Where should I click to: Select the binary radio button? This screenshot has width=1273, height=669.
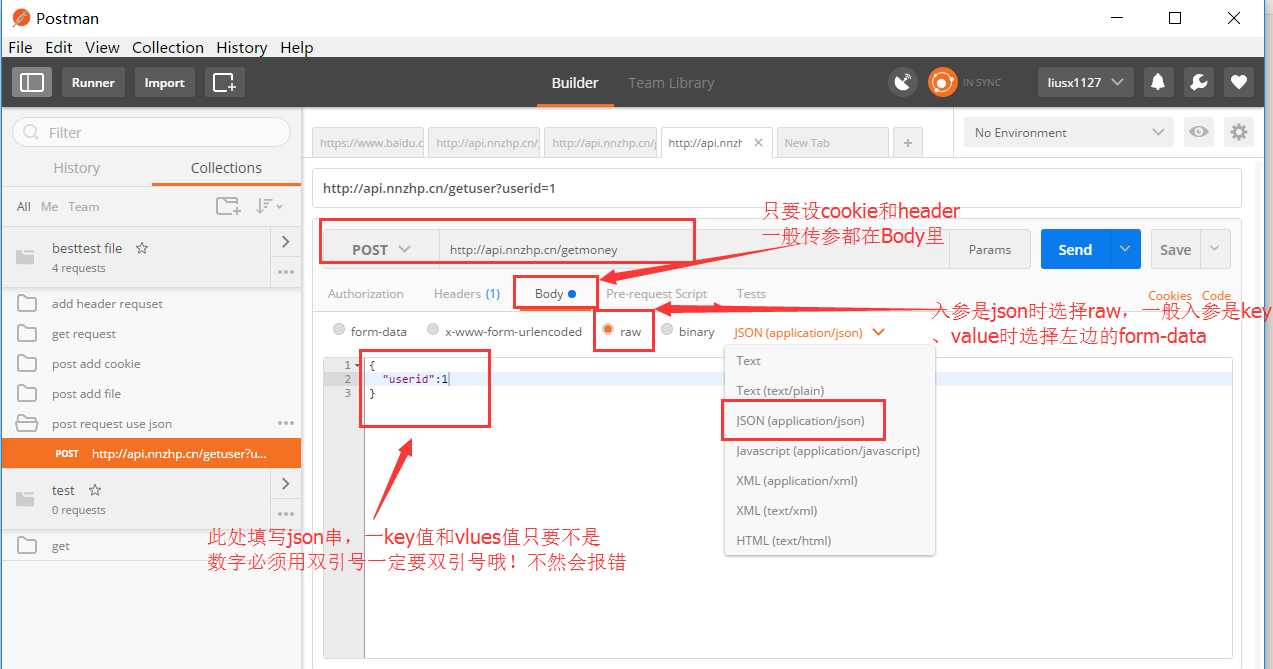(x=667, y=330)
